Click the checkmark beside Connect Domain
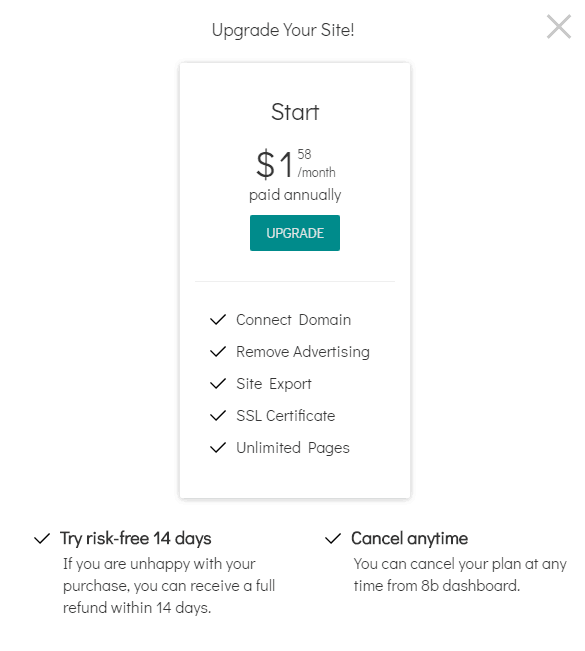This screenshot has height=651, width=585. pyautogui.click(x=218, y=320)
